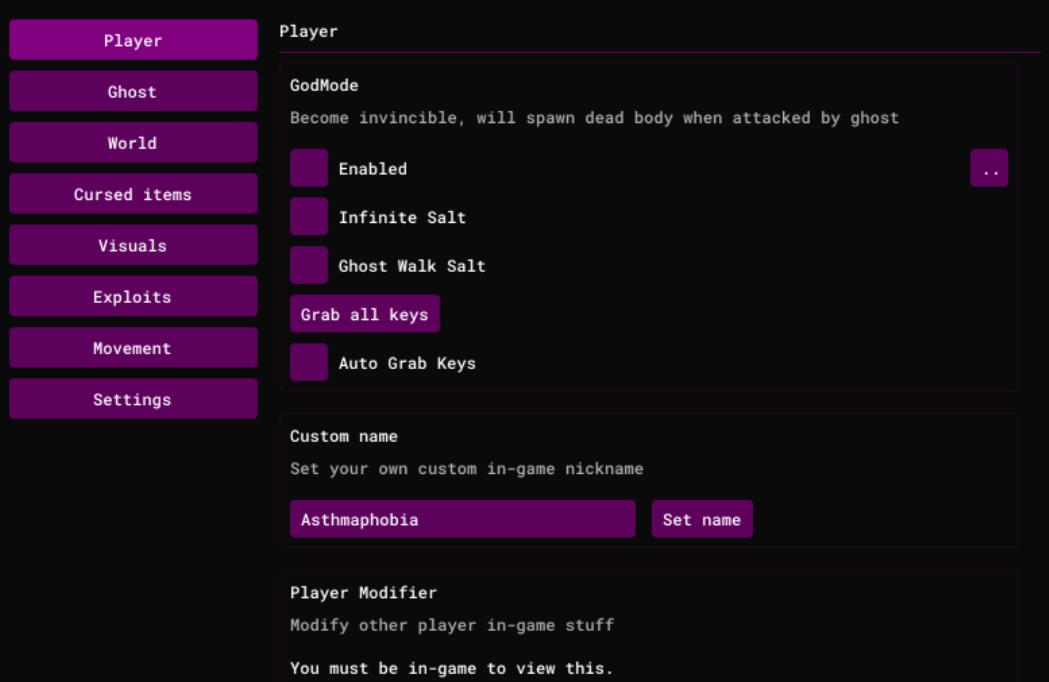Toggle the Infinite Salt checkbox
The height and width of the screenshot is (682, 1049).
coord(308,217)
